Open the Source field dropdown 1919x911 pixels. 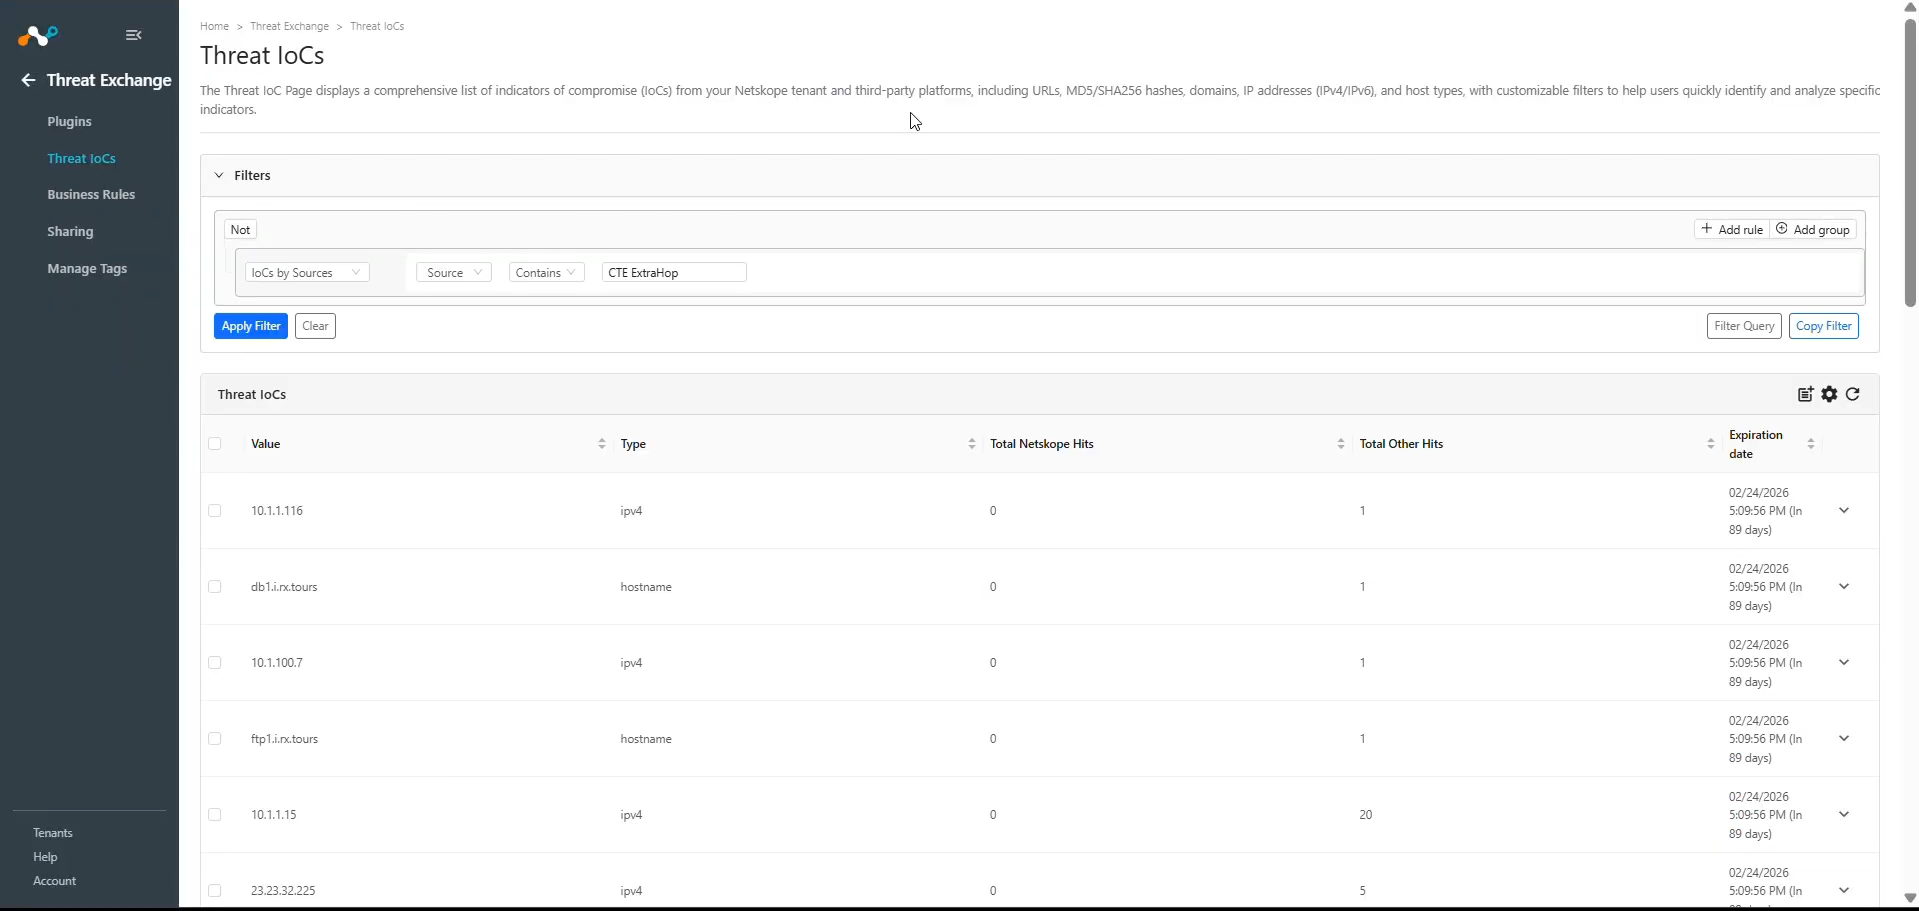454,273
